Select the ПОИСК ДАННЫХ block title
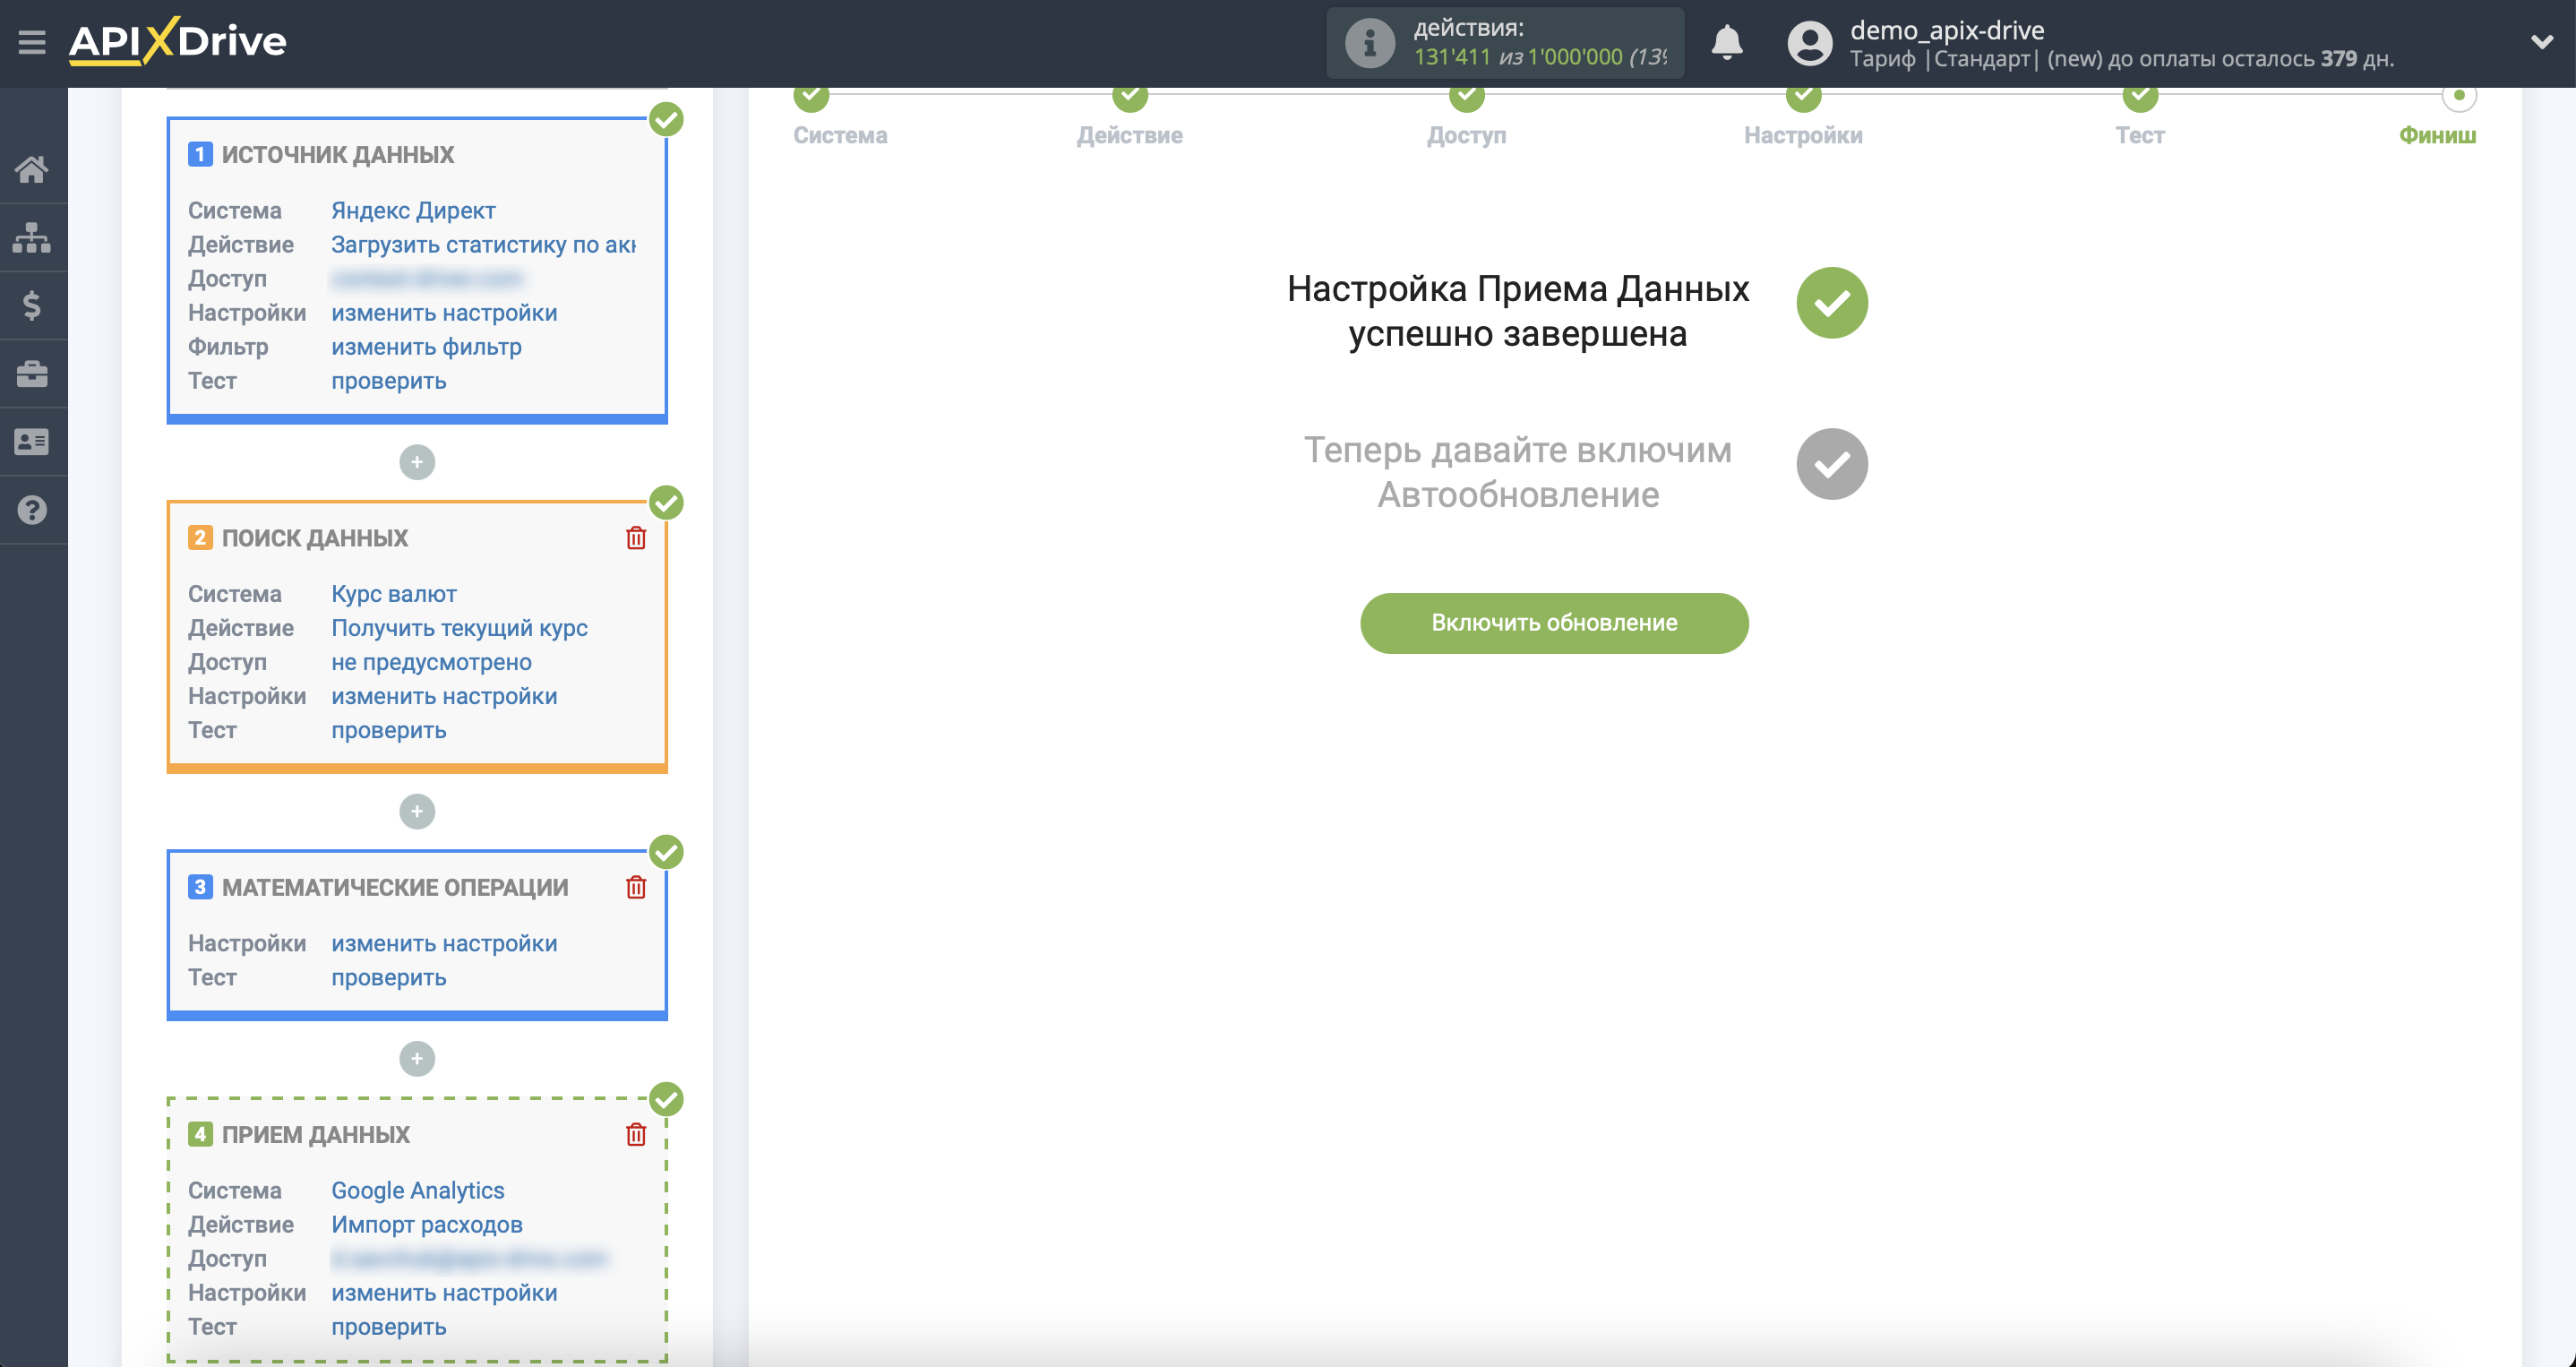 pyautogui.click(x=314, y=538)
